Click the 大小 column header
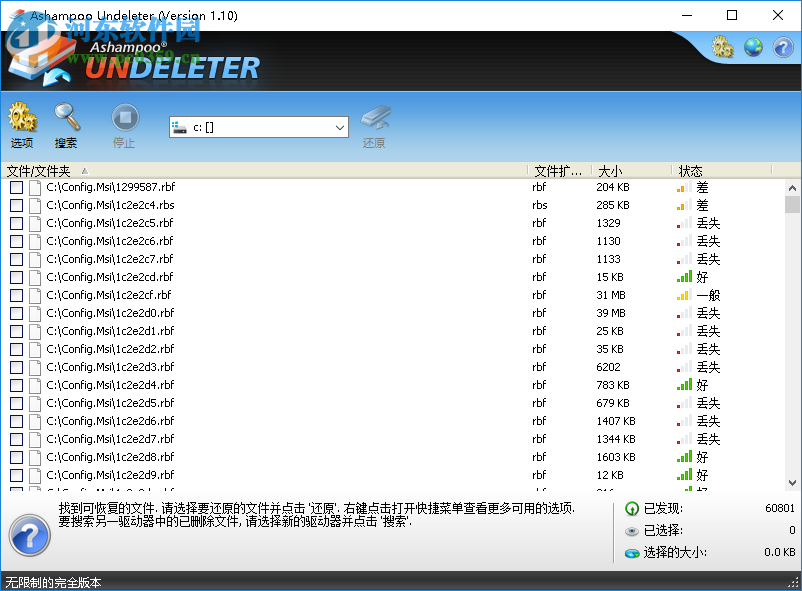The image size is (802, 591). pyautogui.click(x=610, y=170)
